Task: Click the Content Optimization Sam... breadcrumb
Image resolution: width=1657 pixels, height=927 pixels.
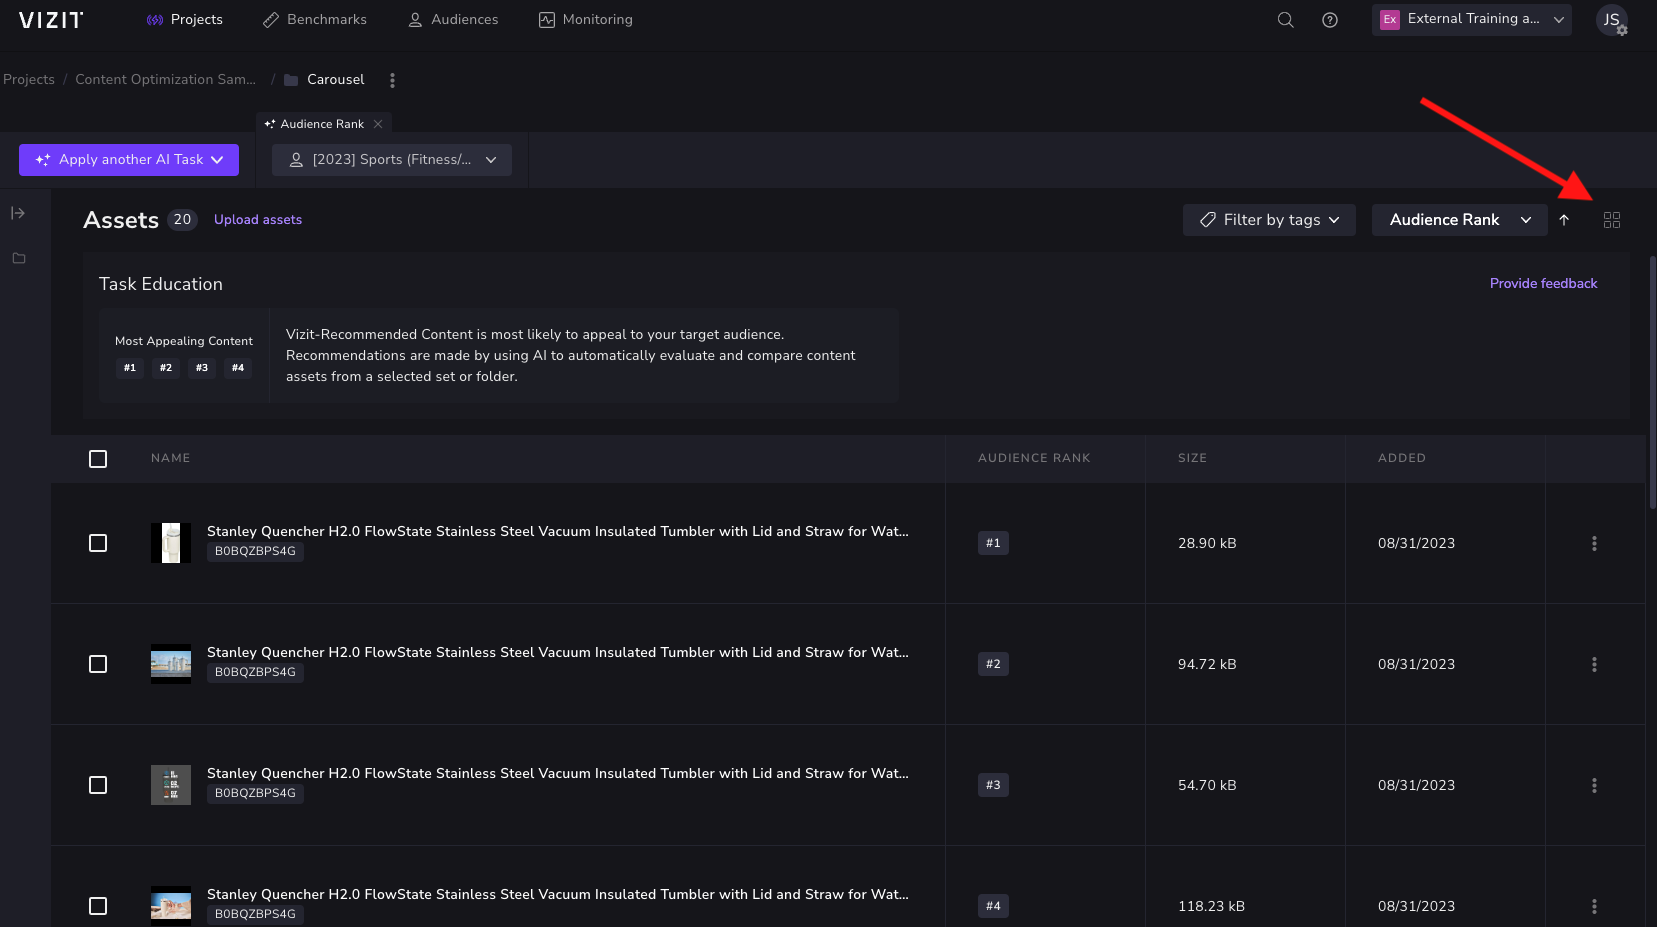Action: (x=166, y=80)
